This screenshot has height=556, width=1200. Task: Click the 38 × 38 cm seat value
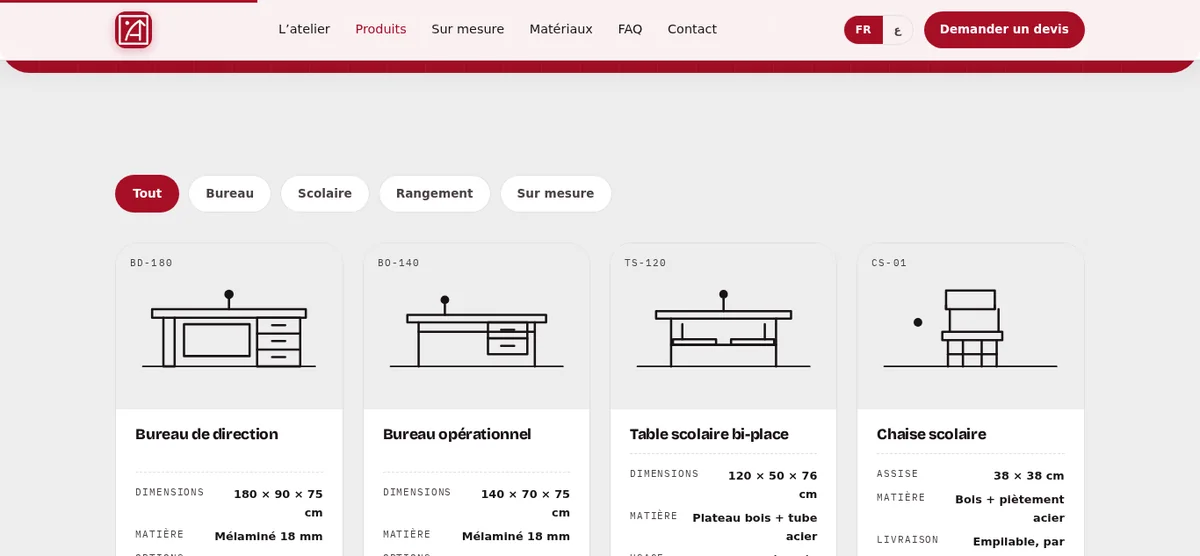click(1029, 476)
